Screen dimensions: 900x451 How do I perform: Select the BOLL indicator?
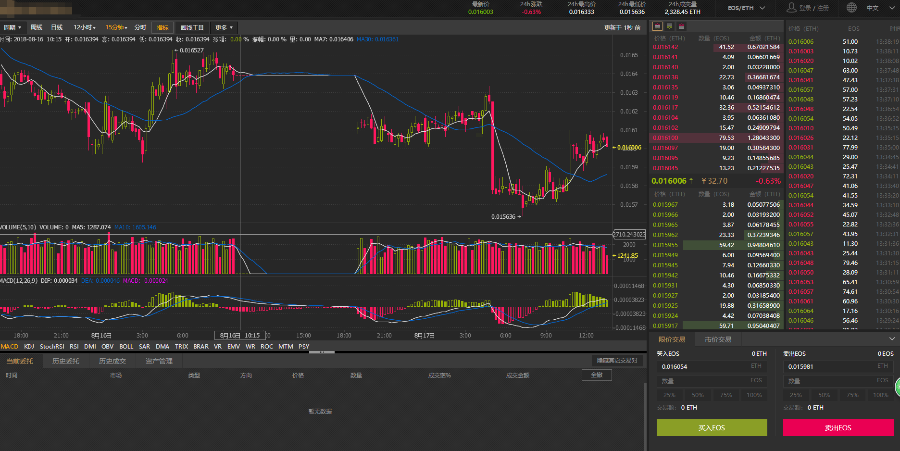(125, 346)
